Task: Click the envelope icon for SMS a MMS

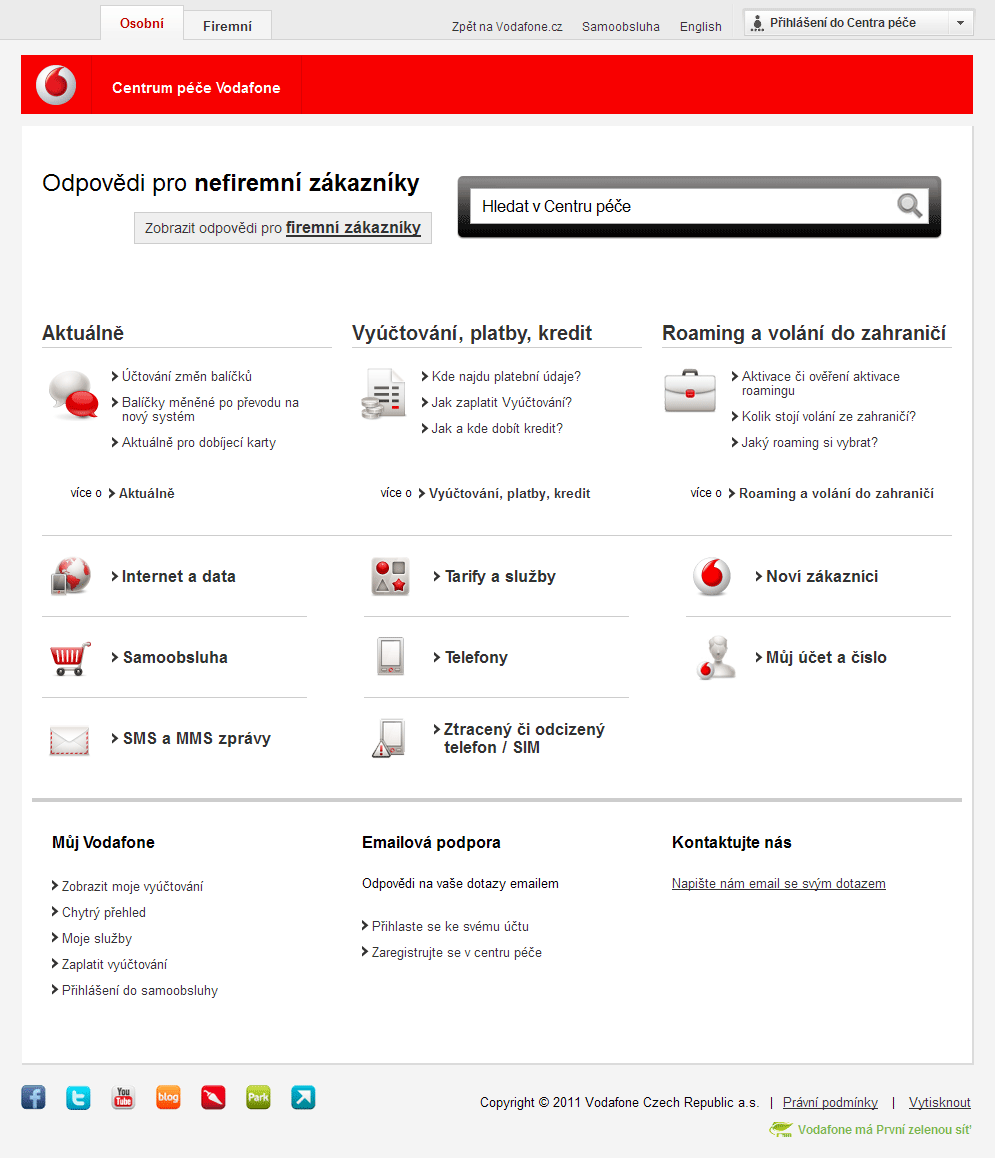Action: click(69, 740)
